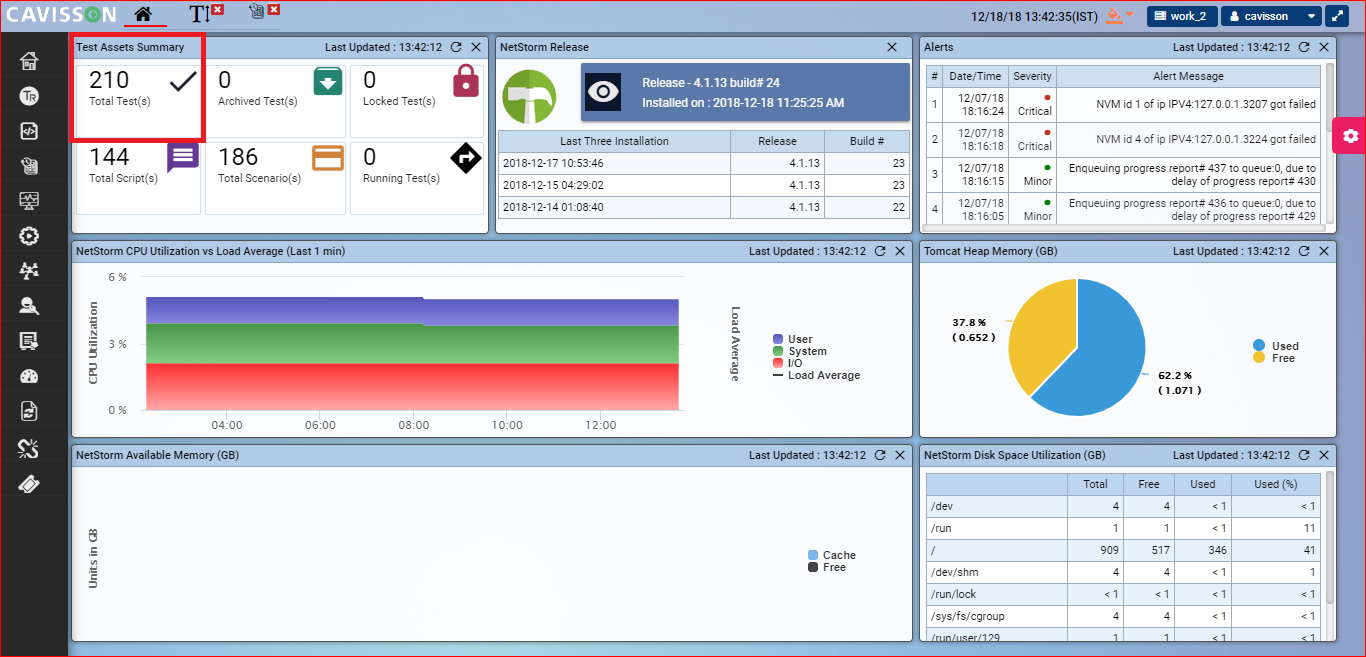Open the 210 Total Test(s) card
The width and height of the screenshot is (1366, 657).
point(139,101)
